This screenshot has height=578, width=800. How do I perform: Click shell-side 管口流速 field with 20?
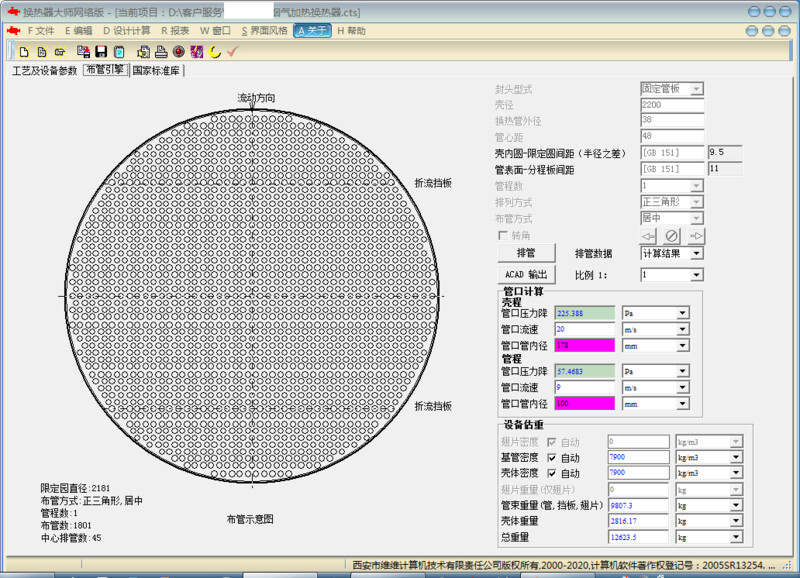585,330
